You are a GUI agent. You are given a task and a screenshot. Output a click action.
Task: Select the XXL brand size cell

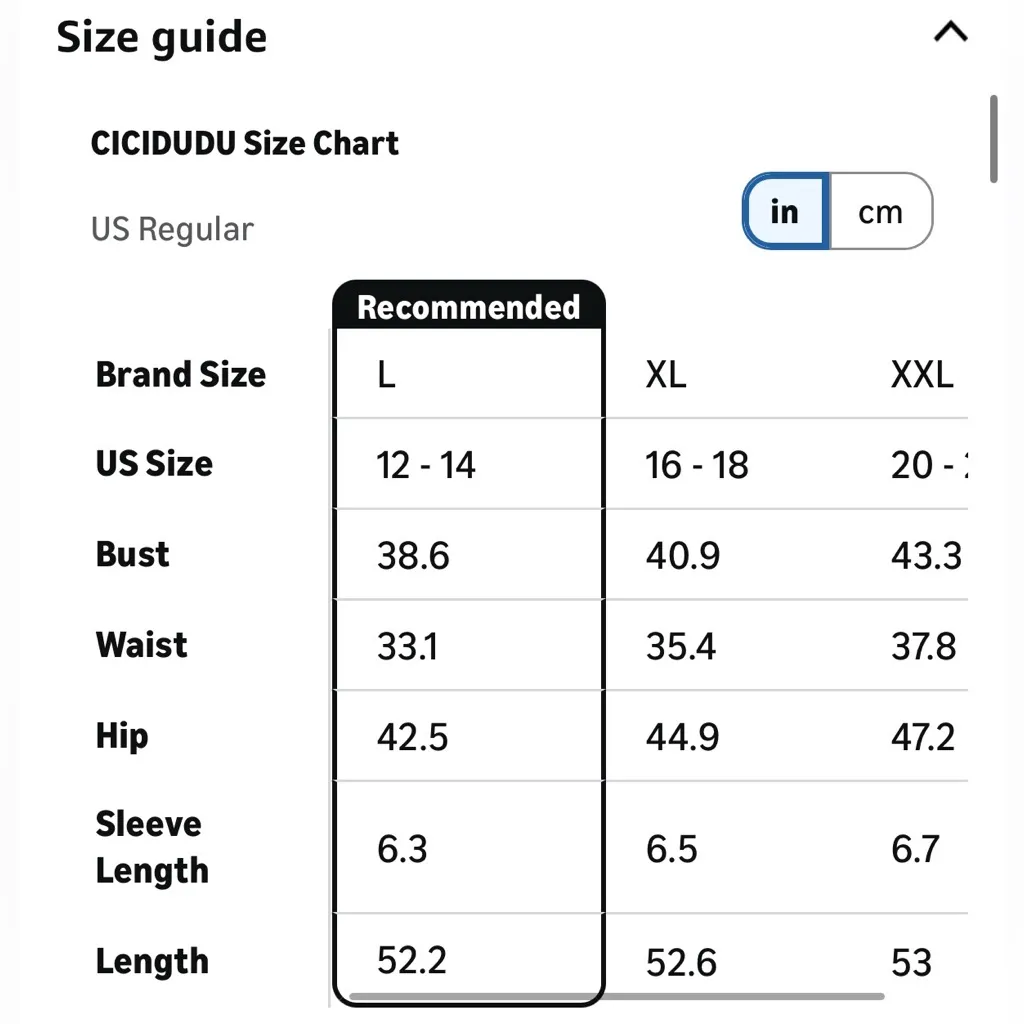[921, 375]
